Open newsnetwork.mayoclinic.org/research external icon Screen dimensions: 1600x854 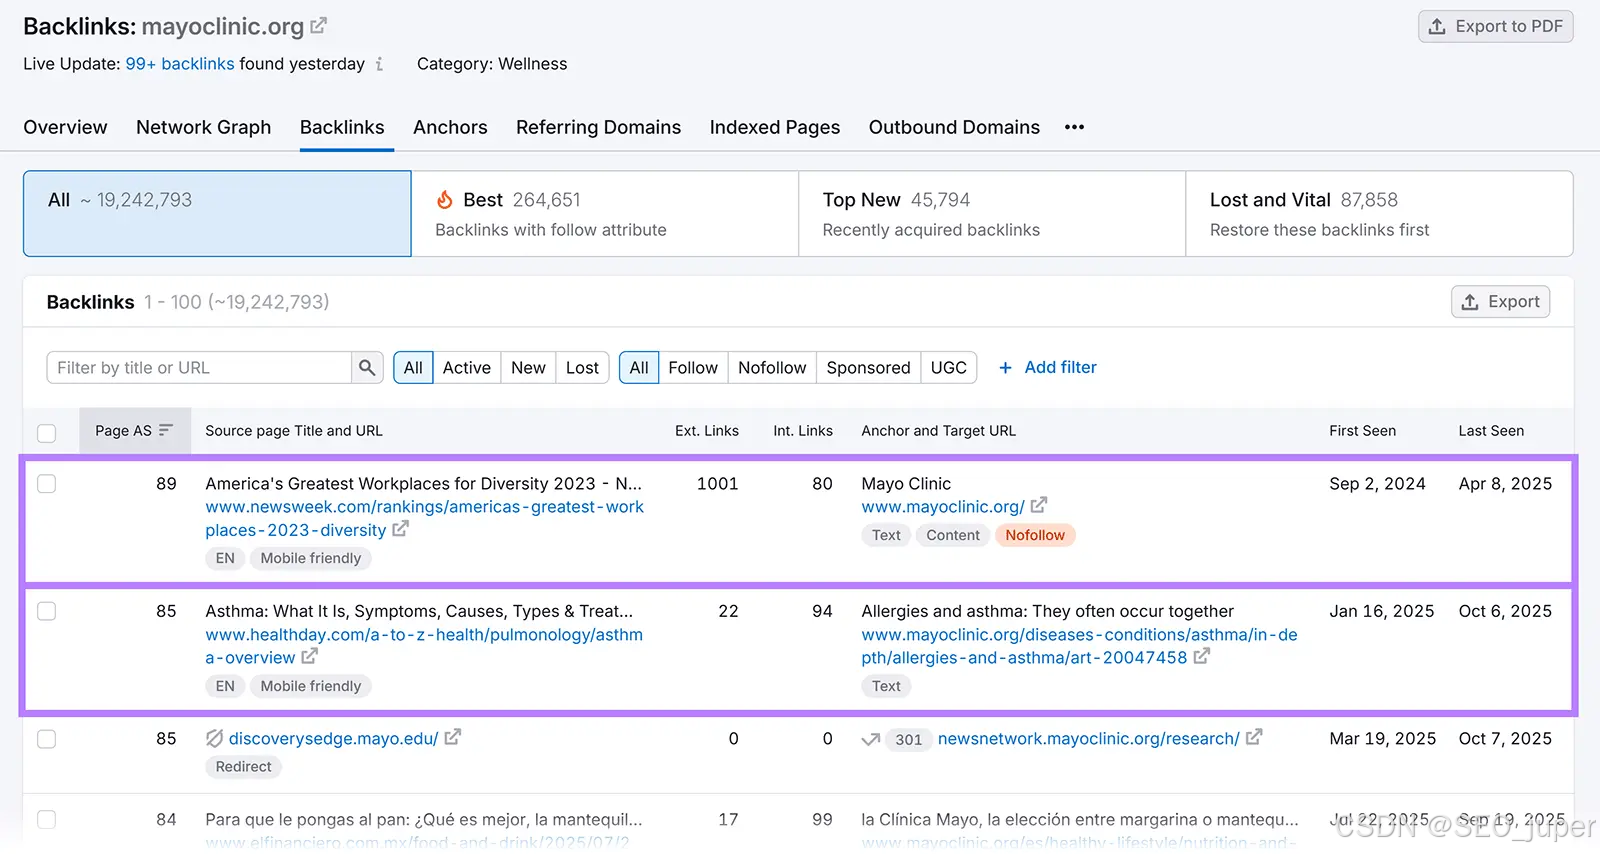tap(1254, 737)
